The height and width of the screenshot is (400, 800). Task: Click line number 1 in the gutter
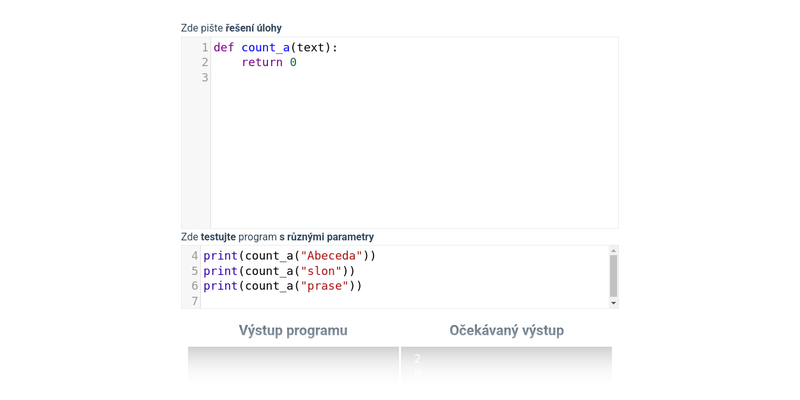click(x=204, y=47)
